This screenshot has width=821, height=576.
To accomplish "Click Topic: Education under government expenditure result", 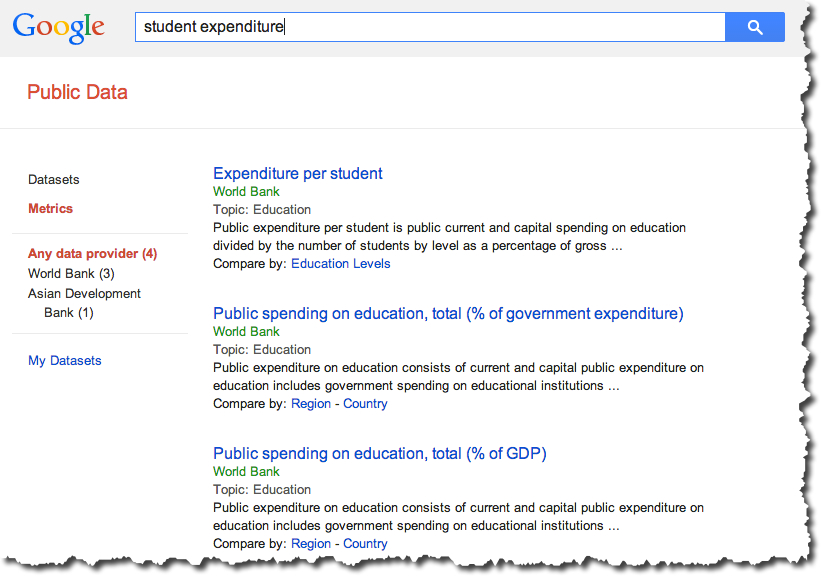I will [x=262, y=349].
